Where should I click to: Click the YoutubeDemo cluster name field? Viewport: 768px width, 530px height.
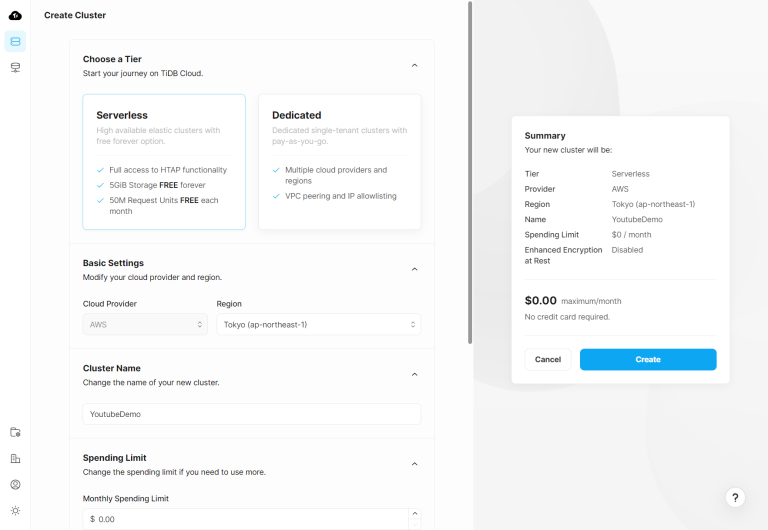(x=252, y=414)
